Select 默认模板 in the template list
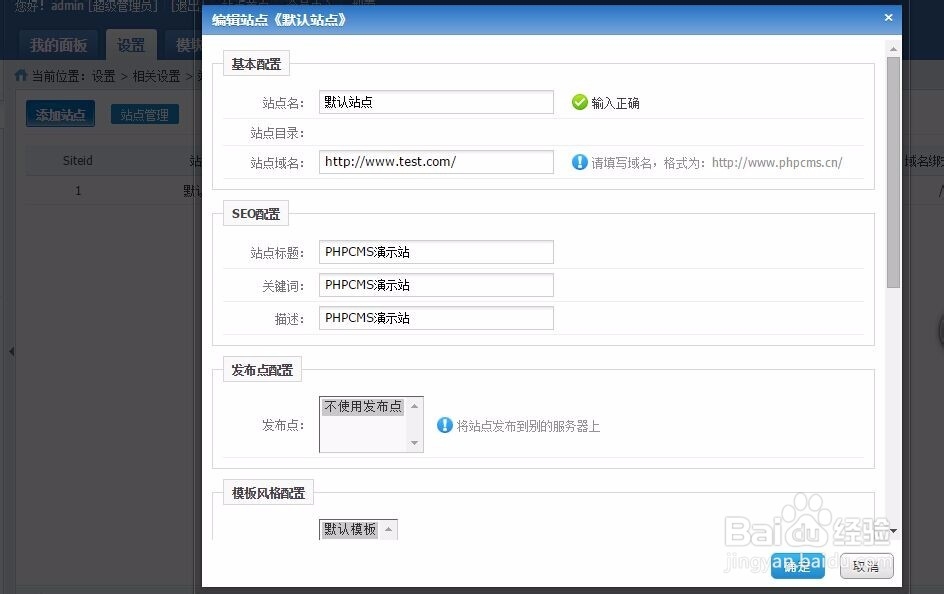 click(350, 529)
